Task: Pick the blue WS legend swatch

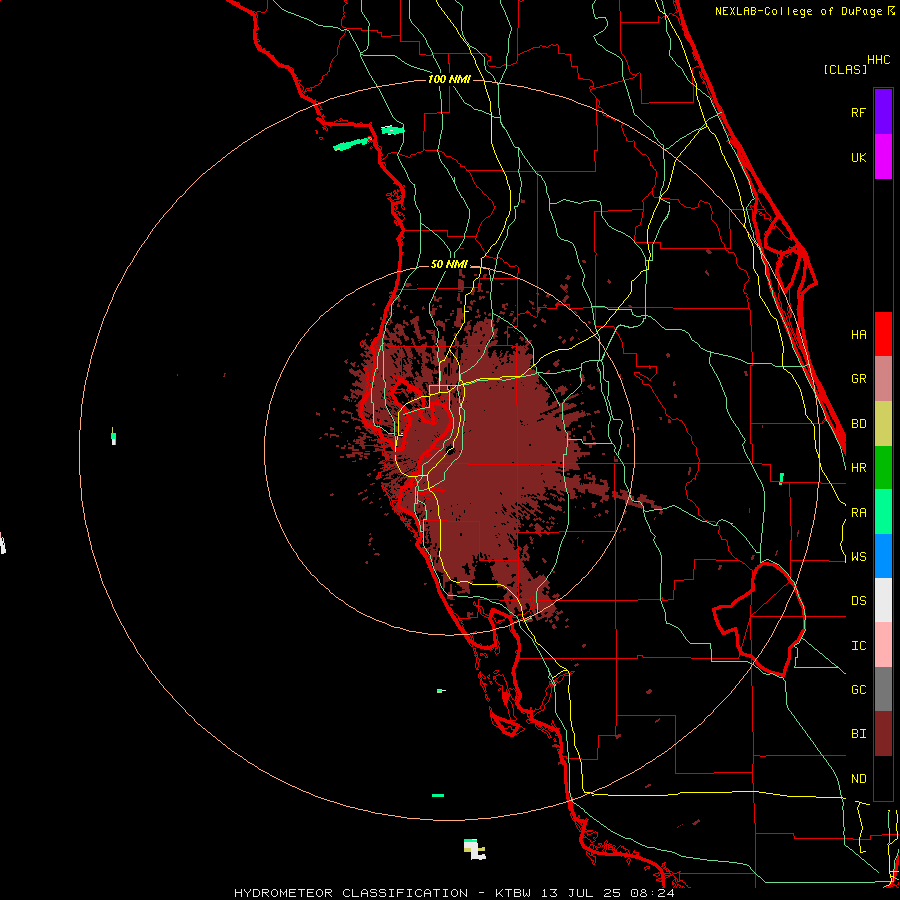Action: (x=883, y=556)
